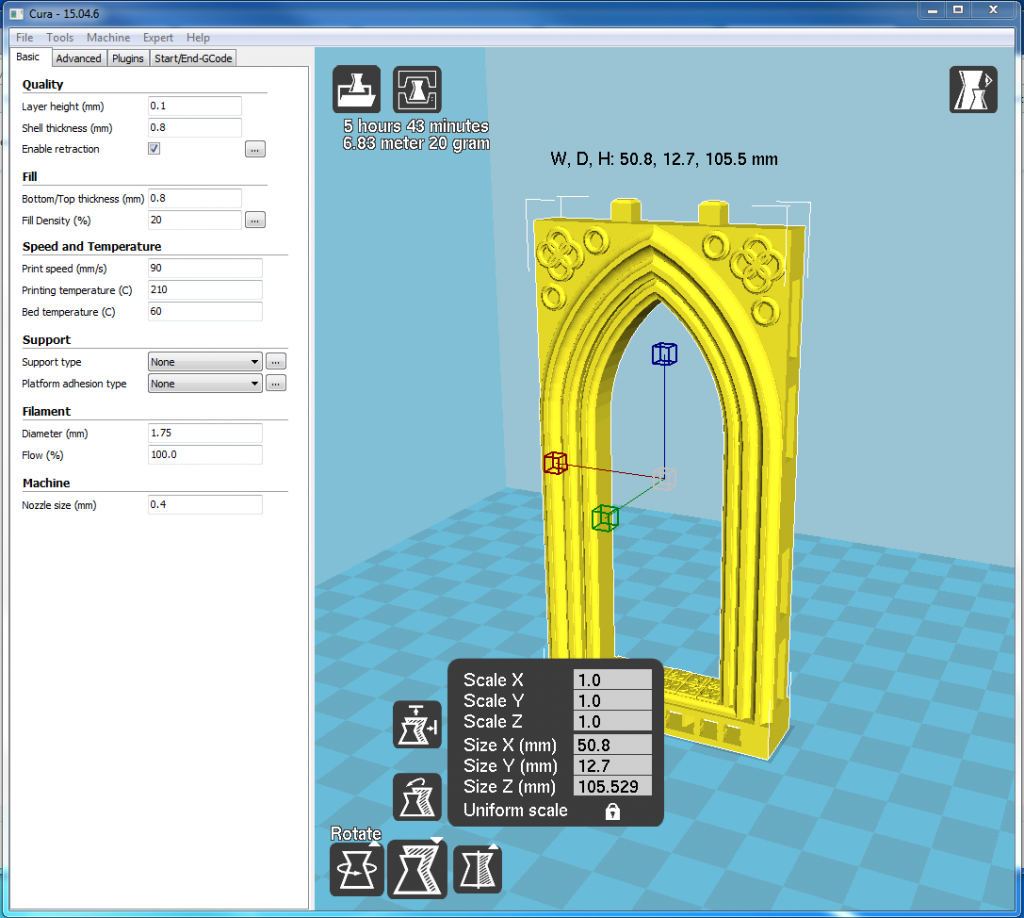
Task: Open Support type ellipsis settings button
Action: click(x=276, y=362)
